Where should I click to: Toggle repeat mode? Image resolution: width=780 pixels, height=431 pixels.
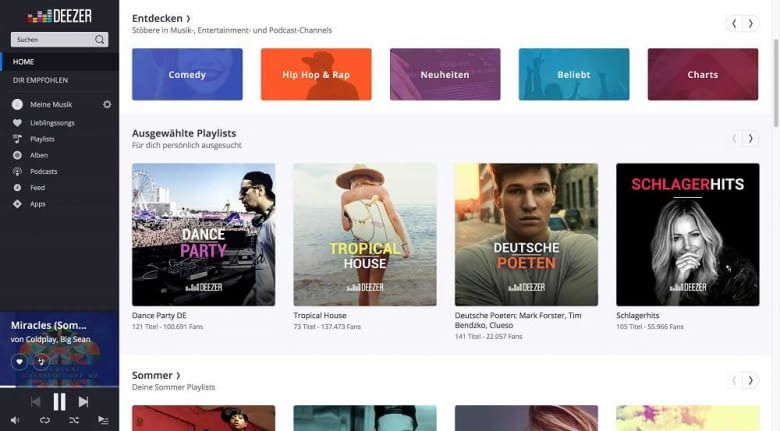tap(45, 421)
